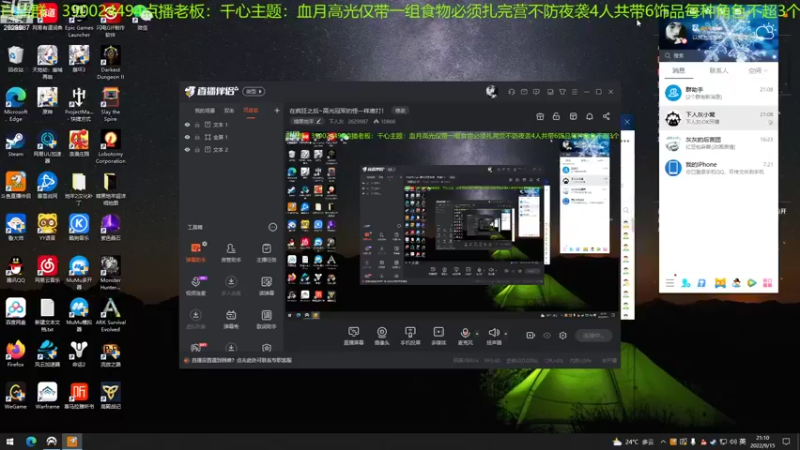Lock the 文本 2 source
Viewport: 800px width, 450px height.
pyautogui.click(x=197, y=150)
